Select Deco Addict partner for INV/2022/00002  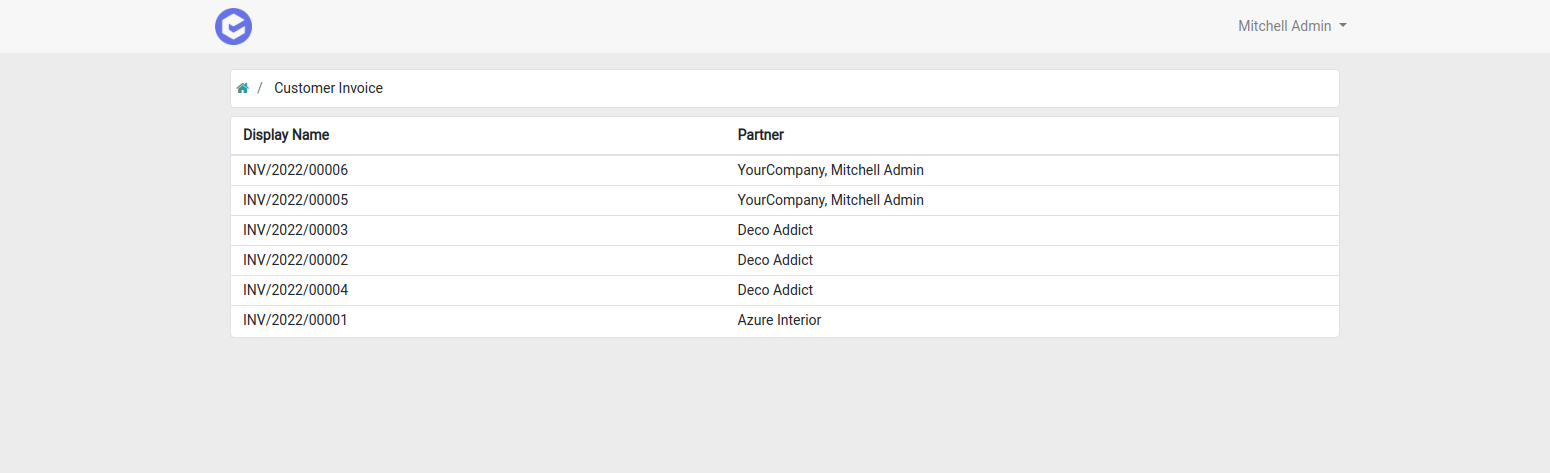(775, 260)
